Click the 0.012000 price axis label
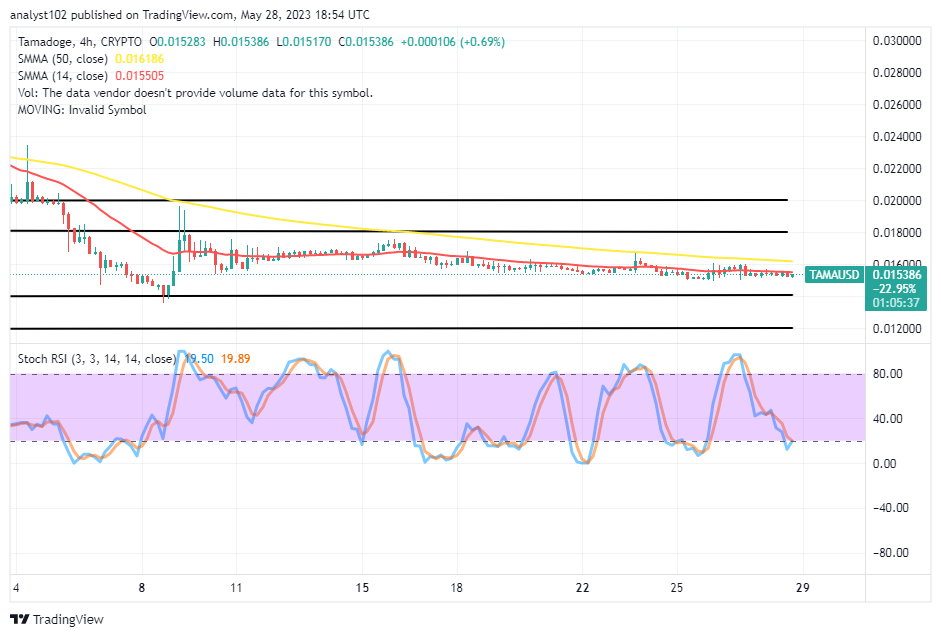 pyautogui.click(x=897, y=329)
